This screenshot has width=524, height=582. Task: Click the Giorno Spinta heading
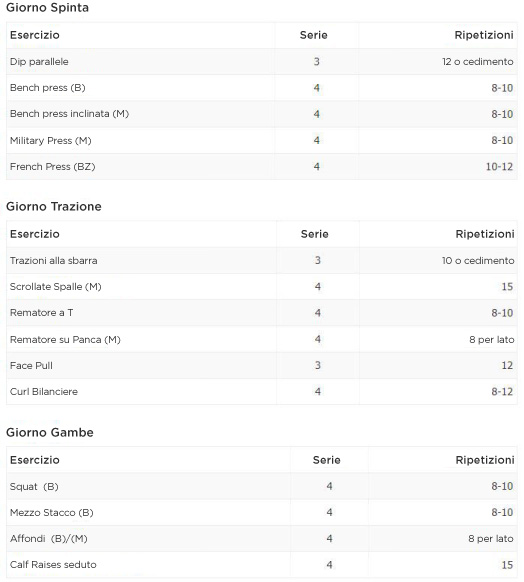click(x=48, y=7)
